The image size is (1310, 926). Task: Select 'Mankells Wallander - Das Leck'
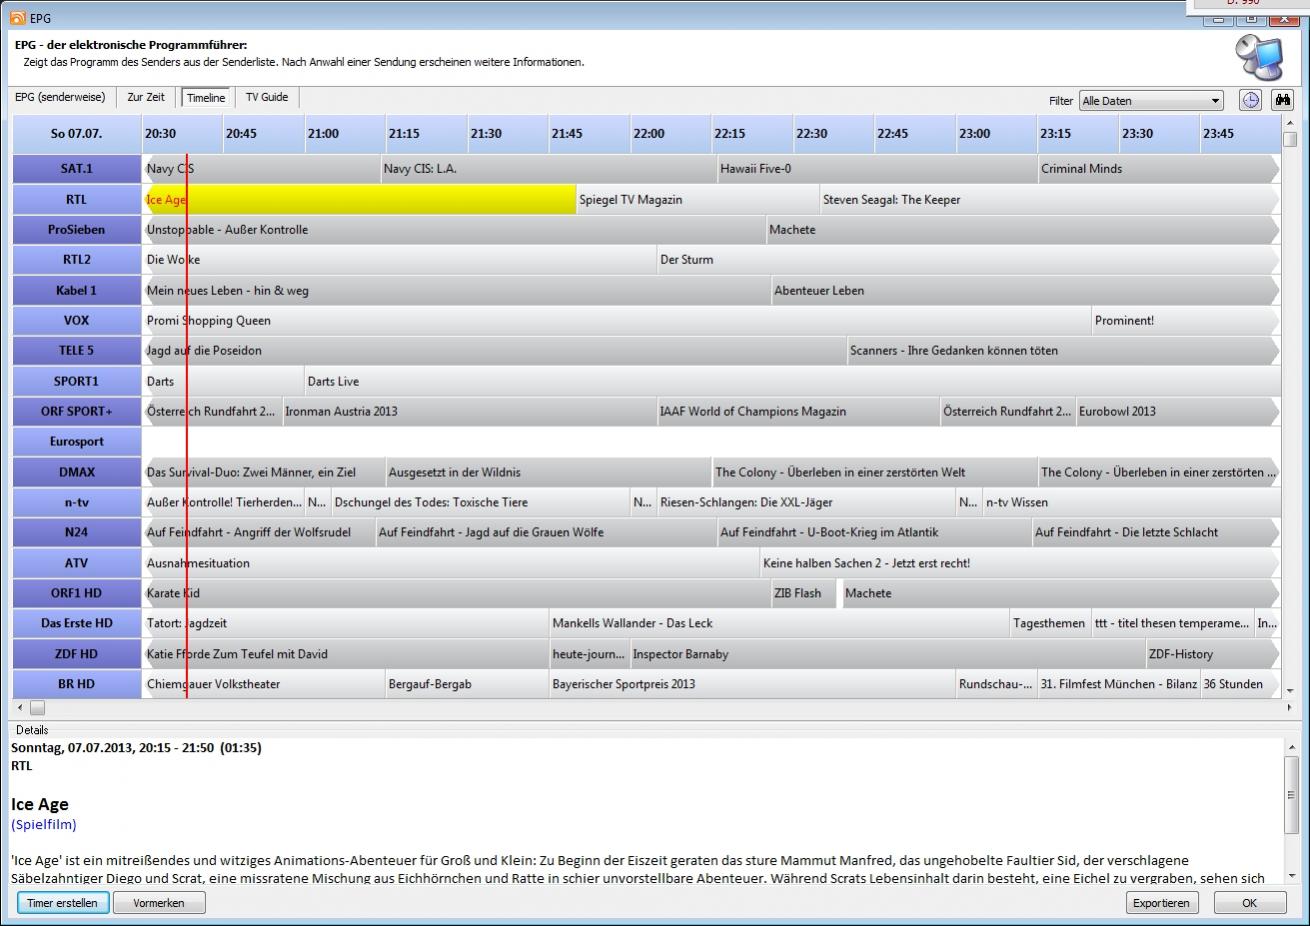pos(779,623)
